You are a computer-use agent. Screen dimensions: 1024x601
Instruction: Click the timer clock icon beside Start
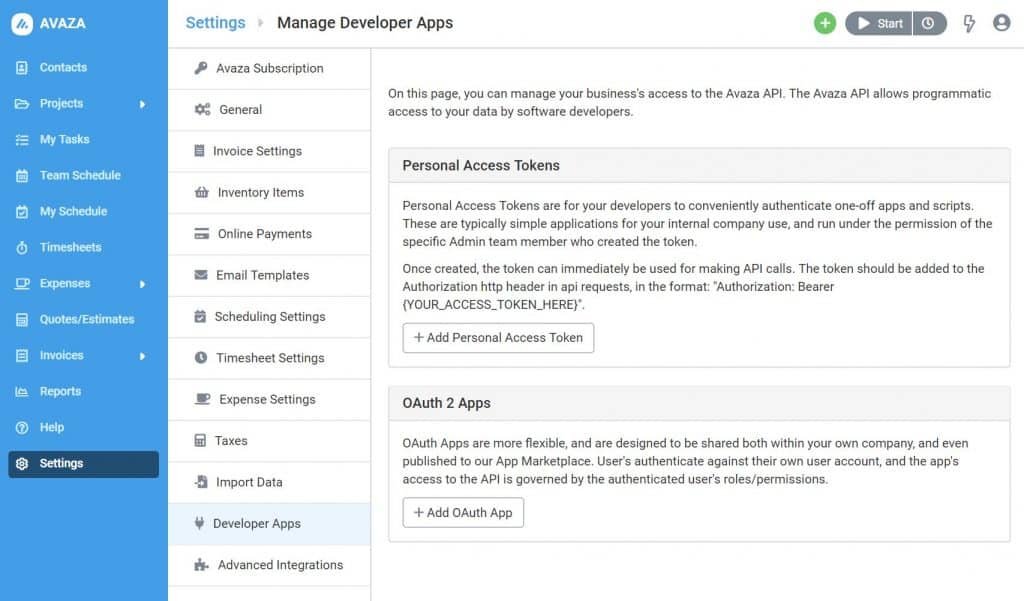pos(929,23)
